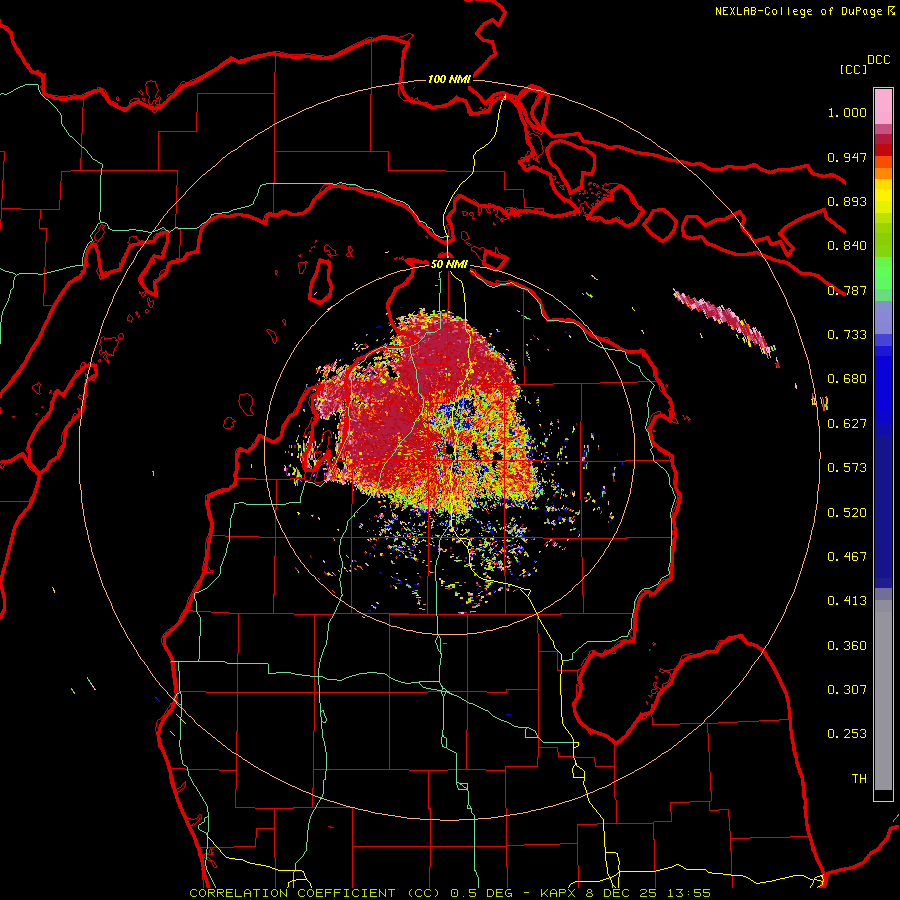Click the 0.787 color scale value

click(847, 290)
